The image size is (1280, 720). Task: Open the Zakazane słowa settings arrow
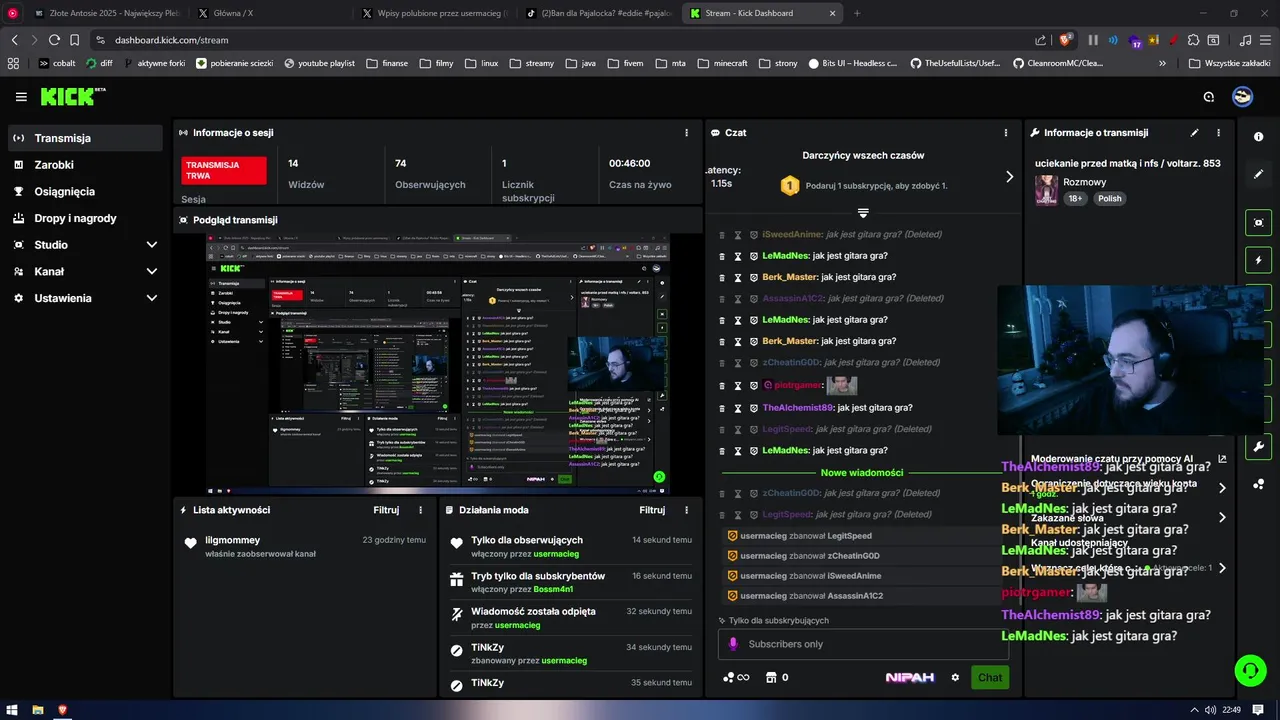(x=1222, y=518)
